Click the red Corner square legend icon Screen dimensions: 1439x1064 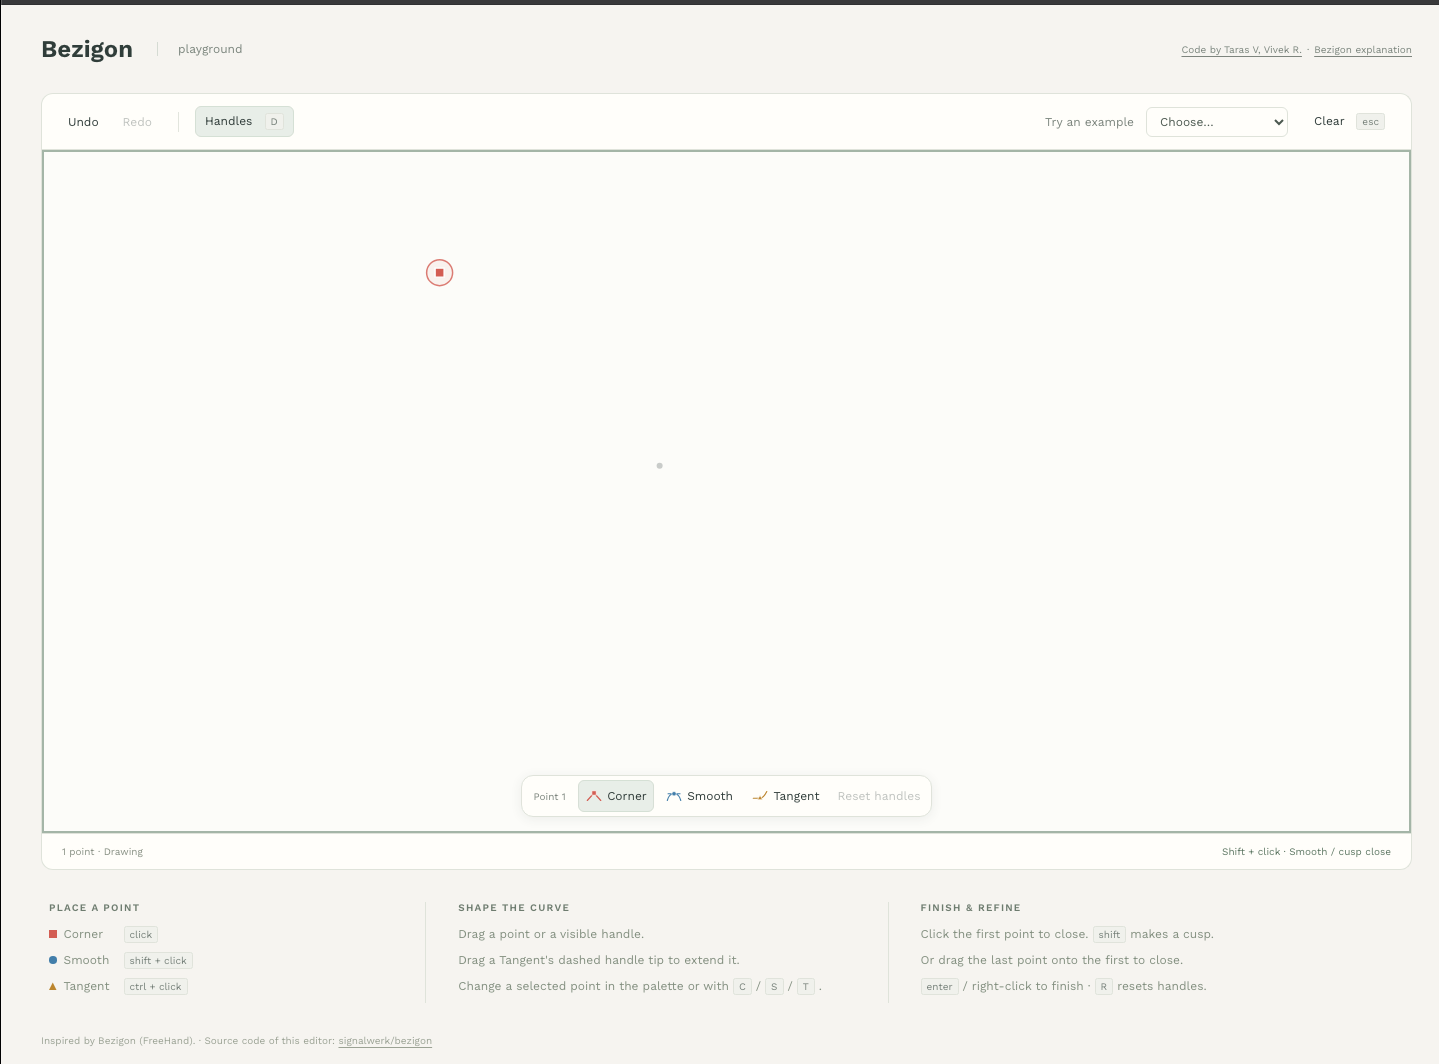coord(53,934)
